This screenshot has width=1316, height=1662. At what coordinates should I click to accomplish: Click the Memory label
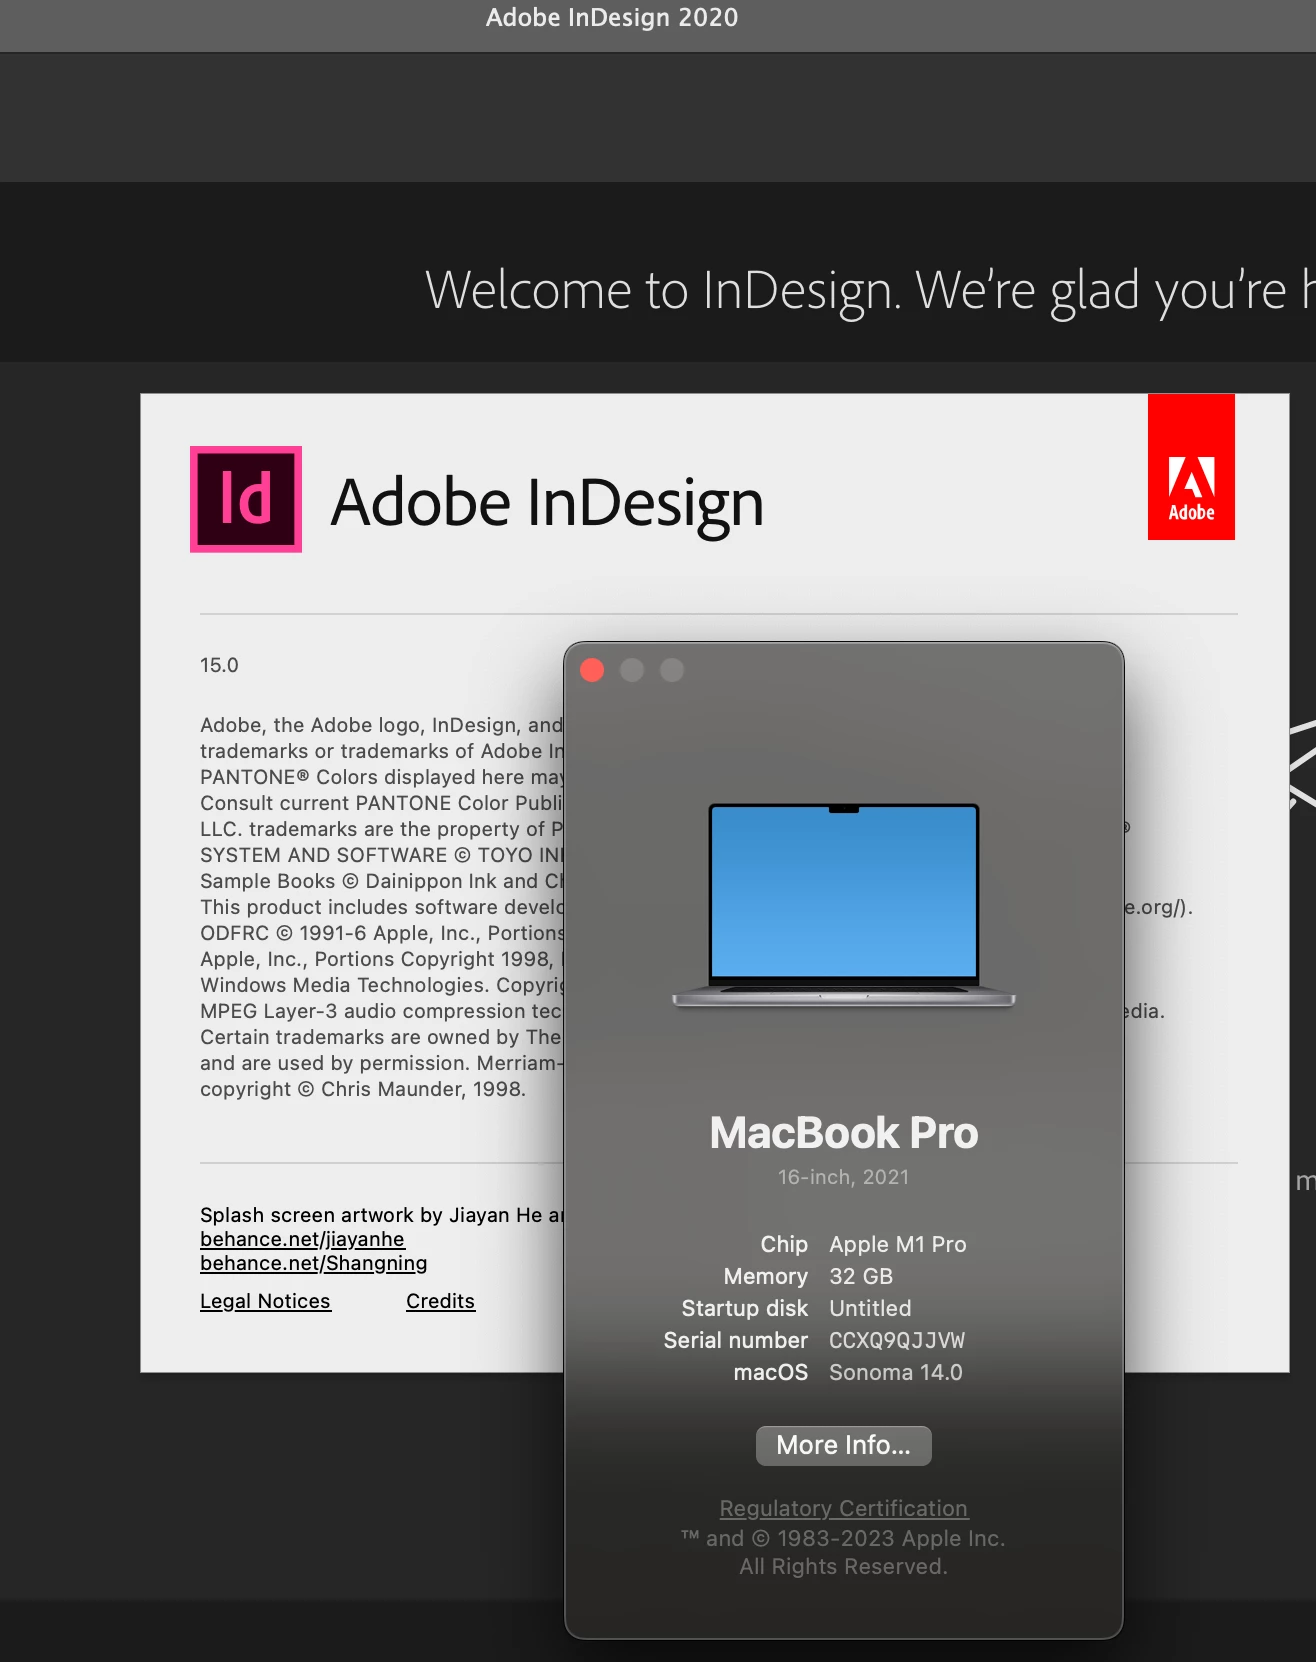(766, 1276)
